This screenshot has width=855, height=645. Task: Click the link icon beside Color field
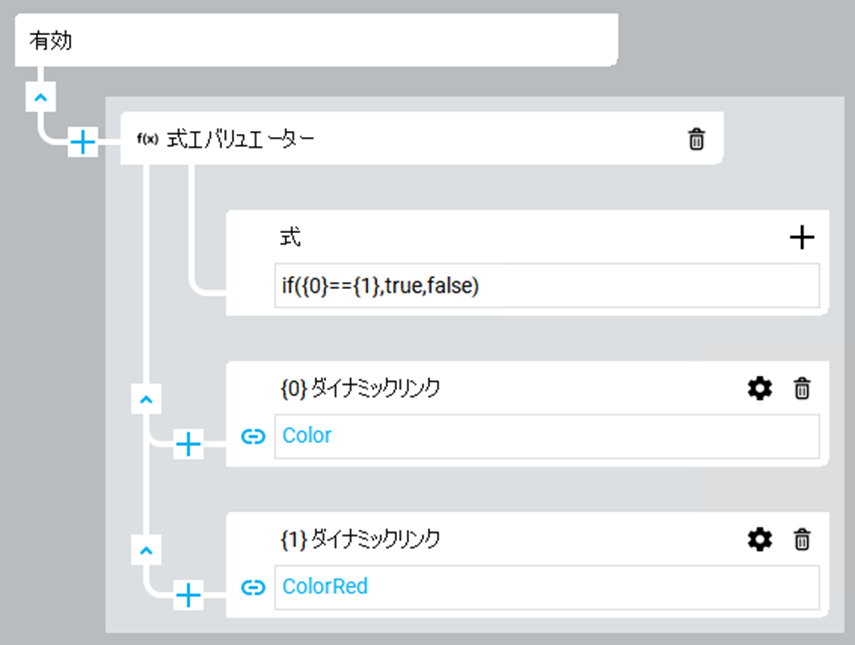click(x=253, y=436)
